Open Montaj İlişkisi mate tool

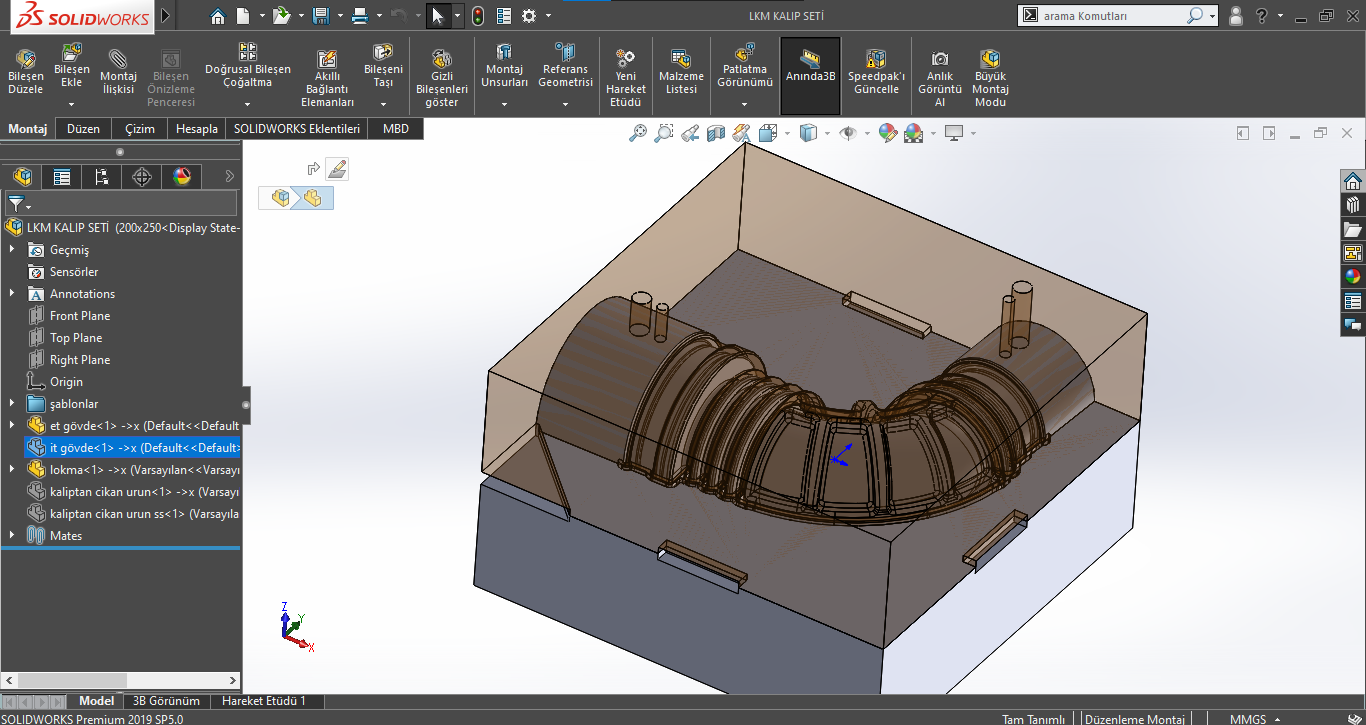click(x=119, y=72)
